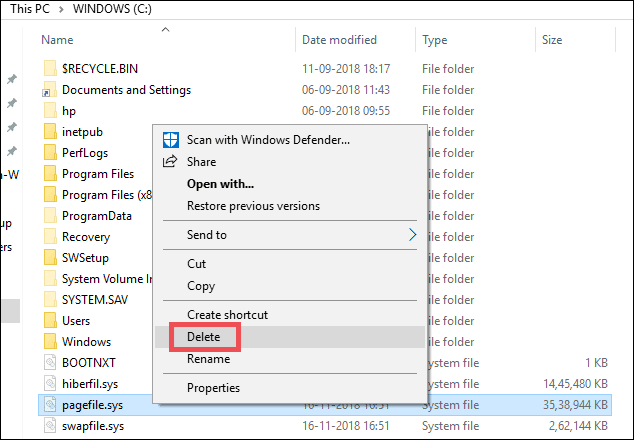
Task: Choose Rename from the context menu
Action: point(290,359)
